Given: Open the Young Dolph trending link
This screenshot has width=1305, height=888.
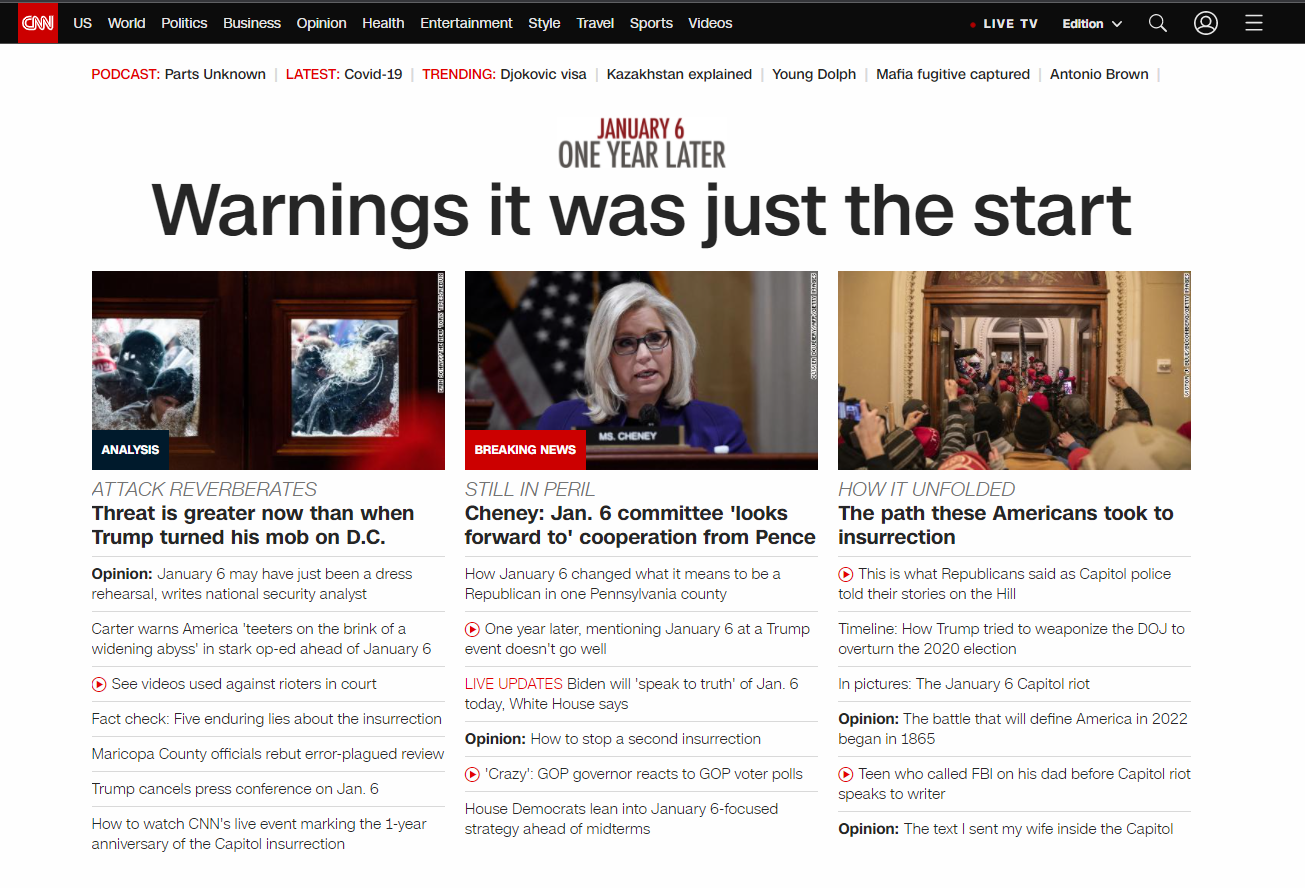Looking at the screenshot, I should (814, 74).
